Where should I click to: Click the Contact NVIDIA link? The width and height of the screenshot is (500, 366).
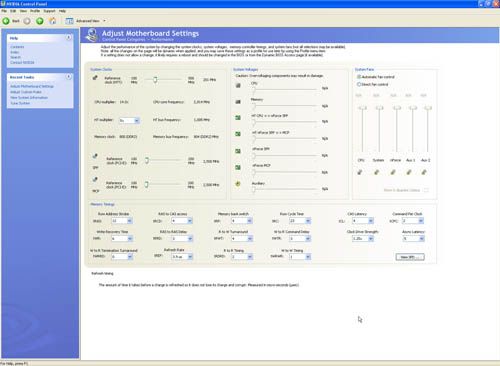pos(22,63)
